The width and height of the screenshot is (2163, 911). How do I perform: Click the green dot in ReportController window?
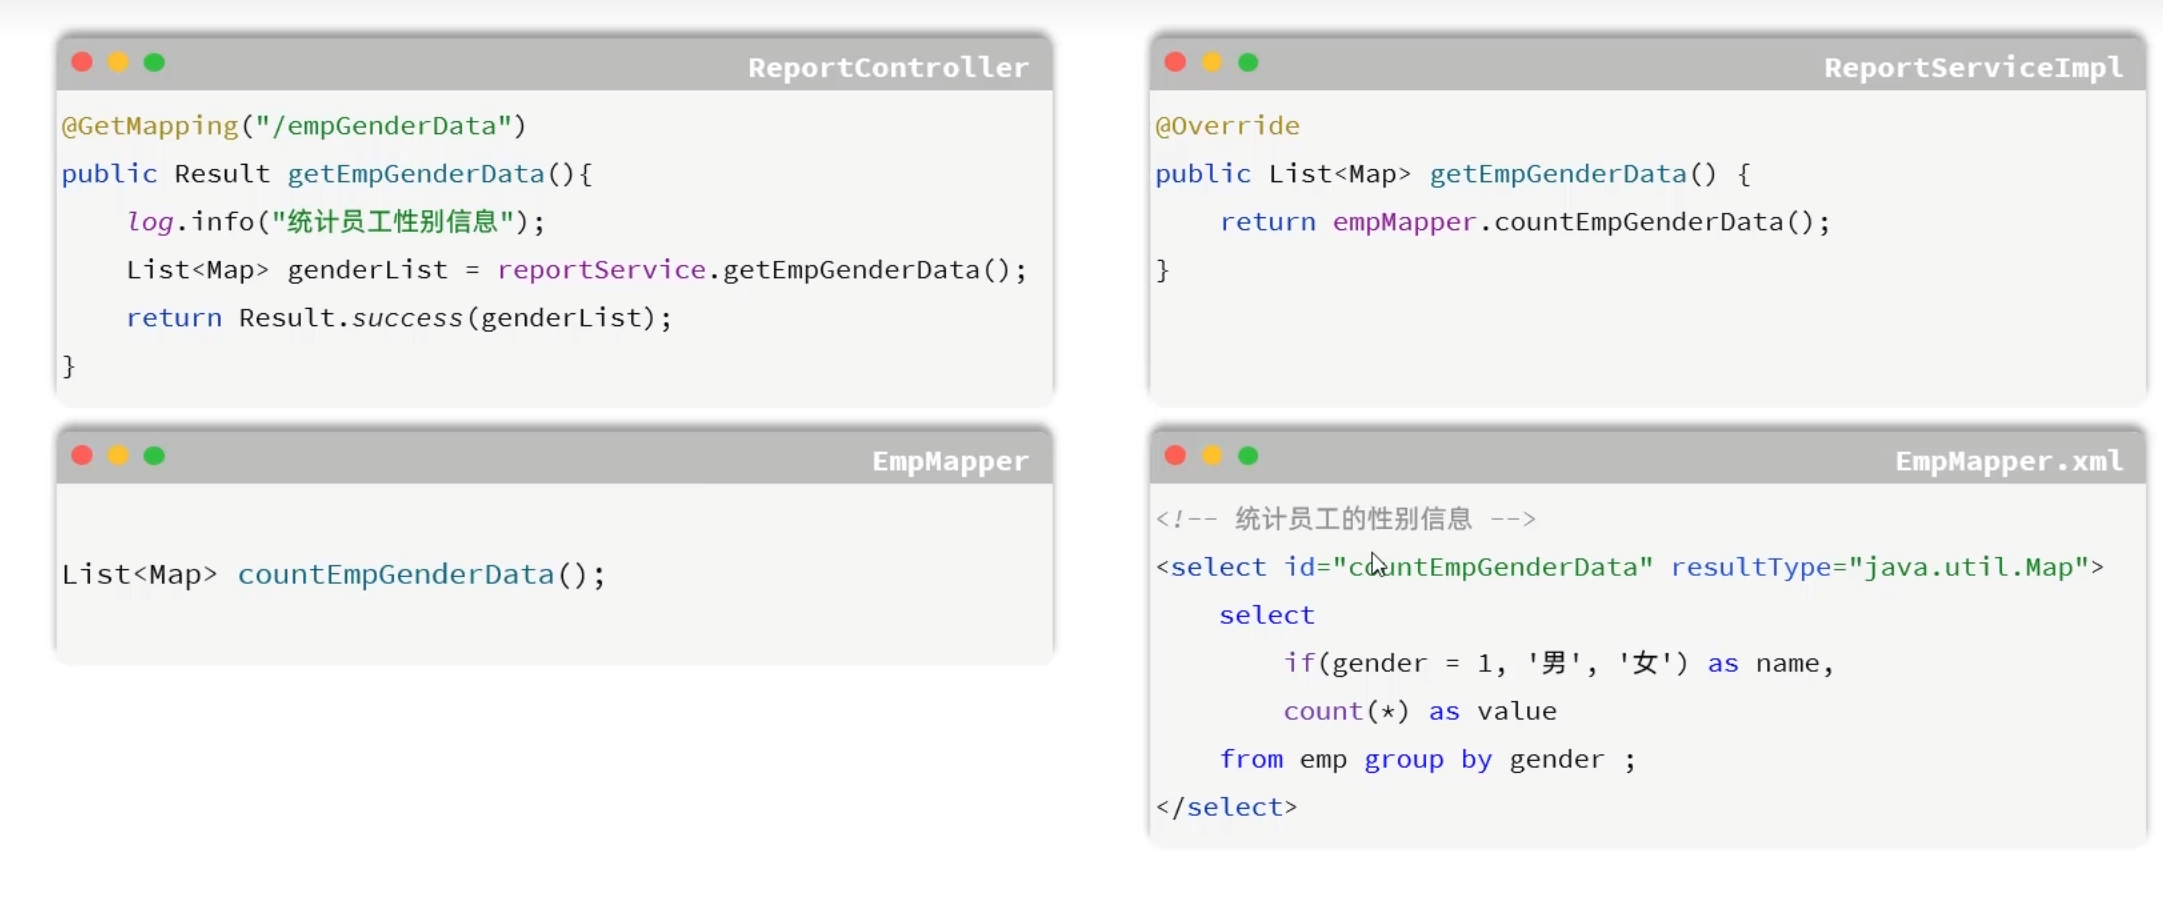pyautogui.click(x=154, y=62)
